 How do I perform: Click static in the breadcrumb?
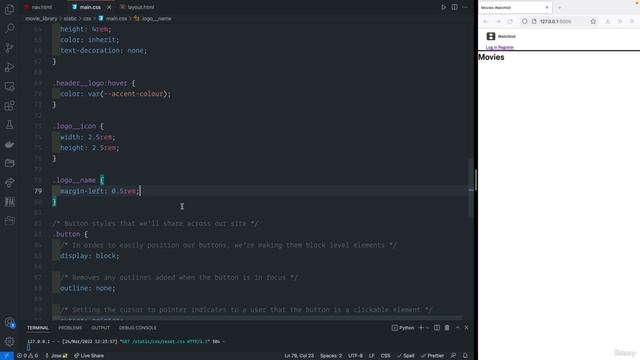70,18
